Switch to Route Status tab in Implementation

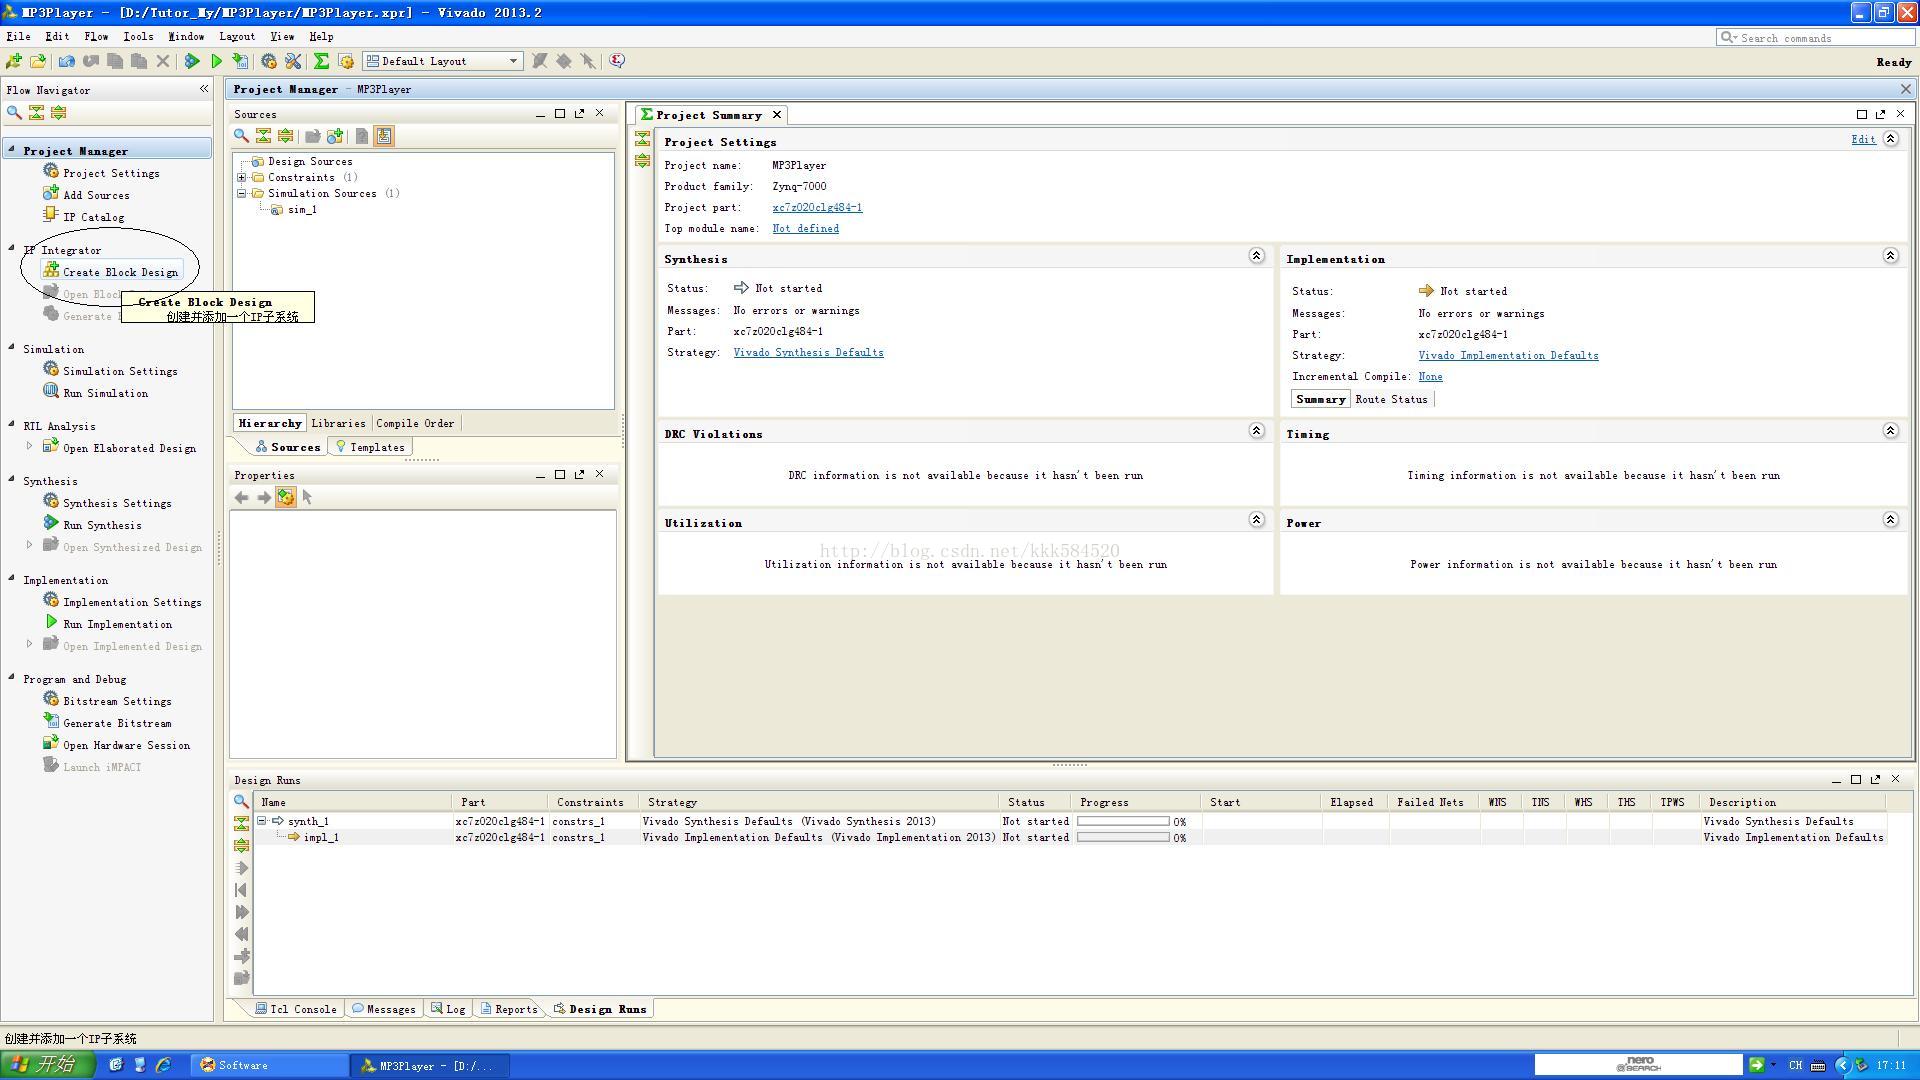[x=1391, y=399]
